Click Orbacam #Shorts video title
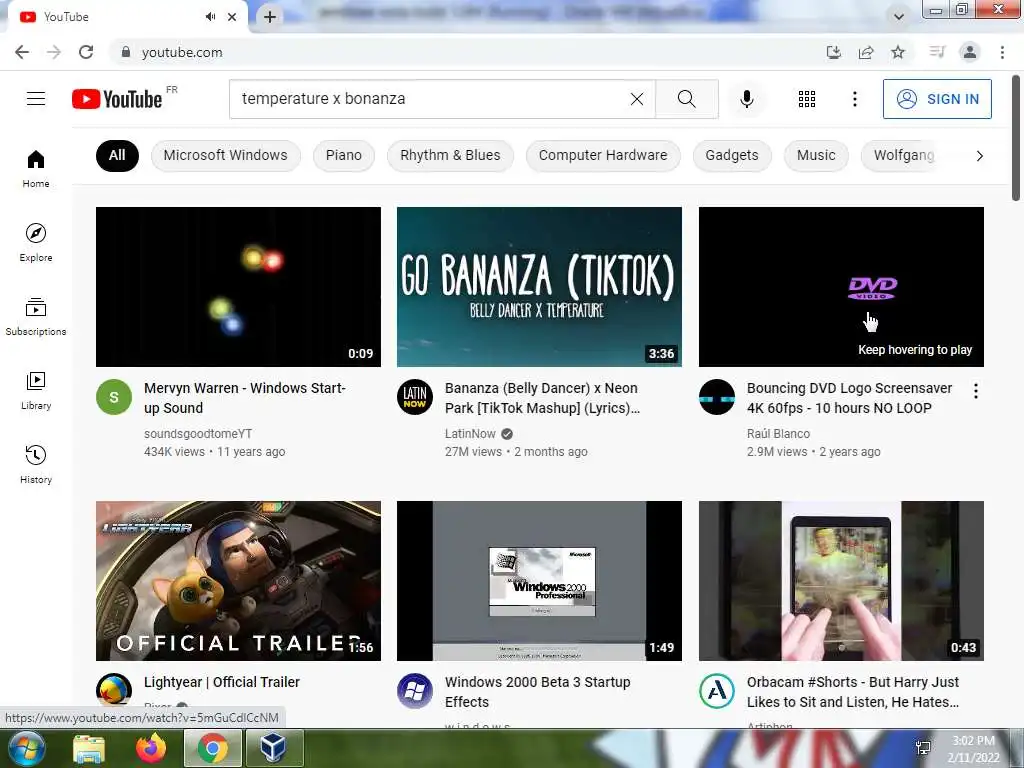1024x768 pixels. coord(853,692)
